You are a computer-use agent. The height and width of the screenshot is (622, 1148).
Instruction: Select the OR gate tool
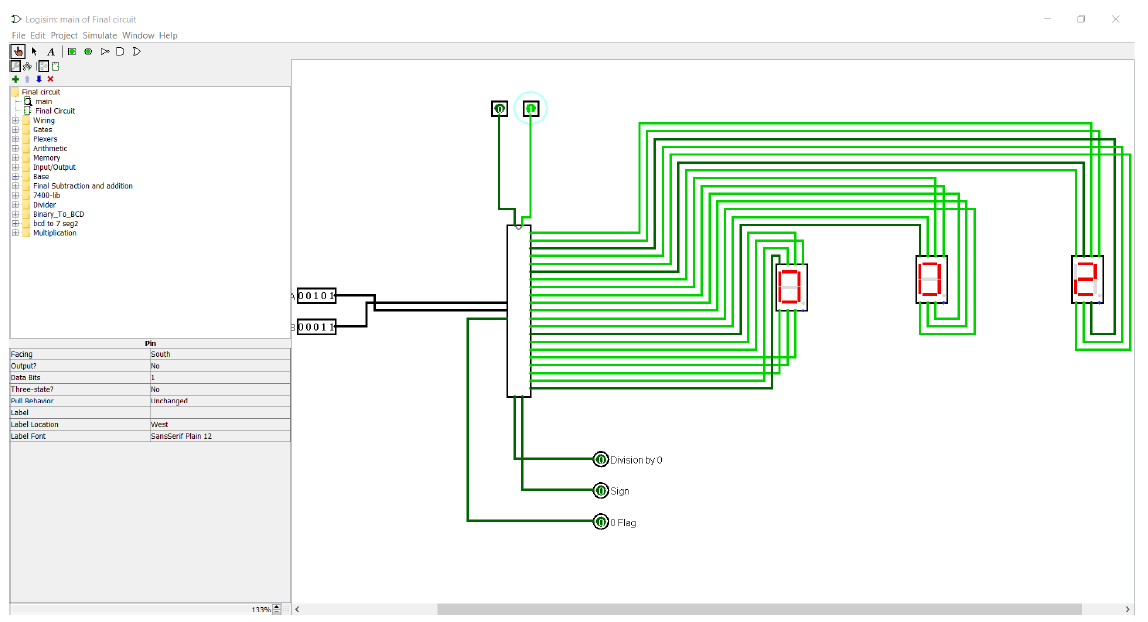(x=137, y=51)
